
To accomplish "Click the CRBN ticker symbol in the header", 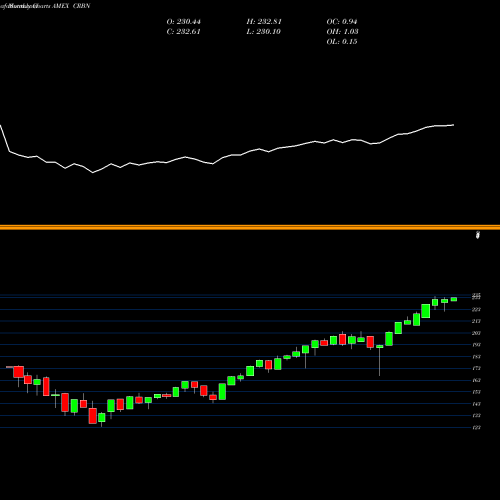I will click(81, 6).
